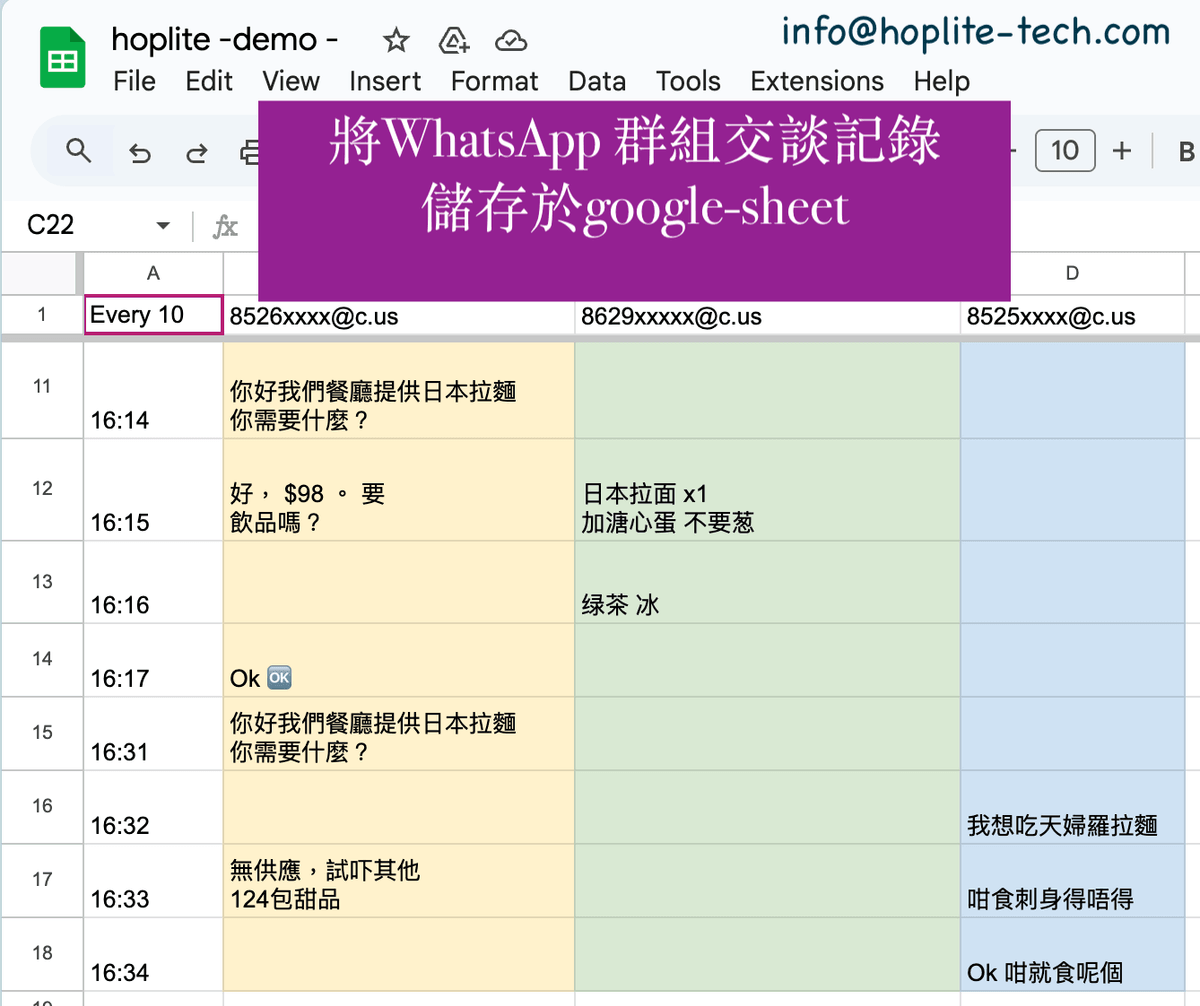Increase font size with plus button

click(x=1122, y=151)
